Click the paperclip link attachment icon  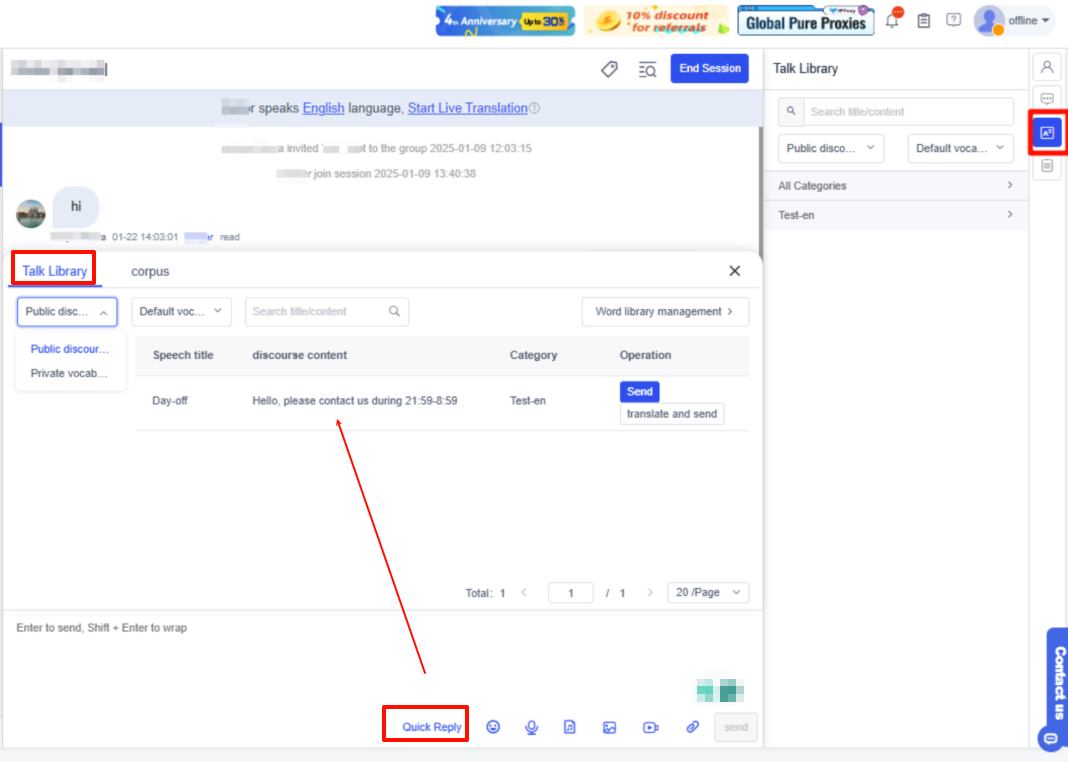692,727
